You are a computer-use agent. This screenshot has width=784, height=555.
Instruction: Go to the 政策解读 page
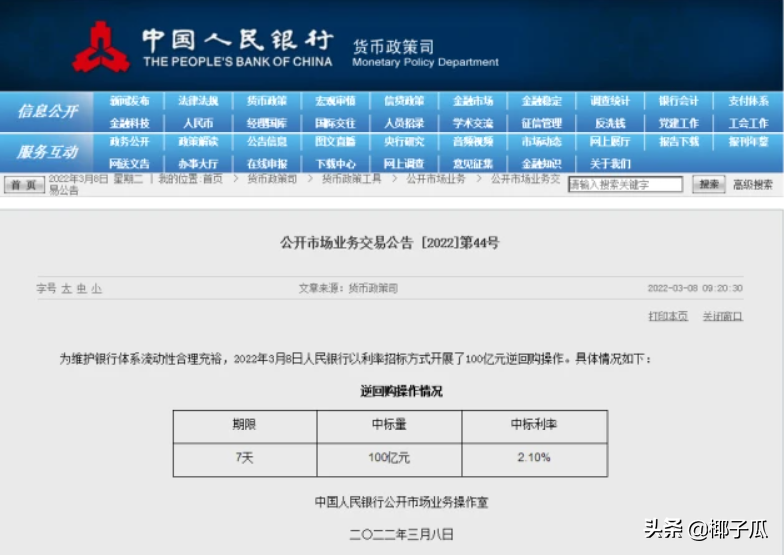tap(198, 142)
